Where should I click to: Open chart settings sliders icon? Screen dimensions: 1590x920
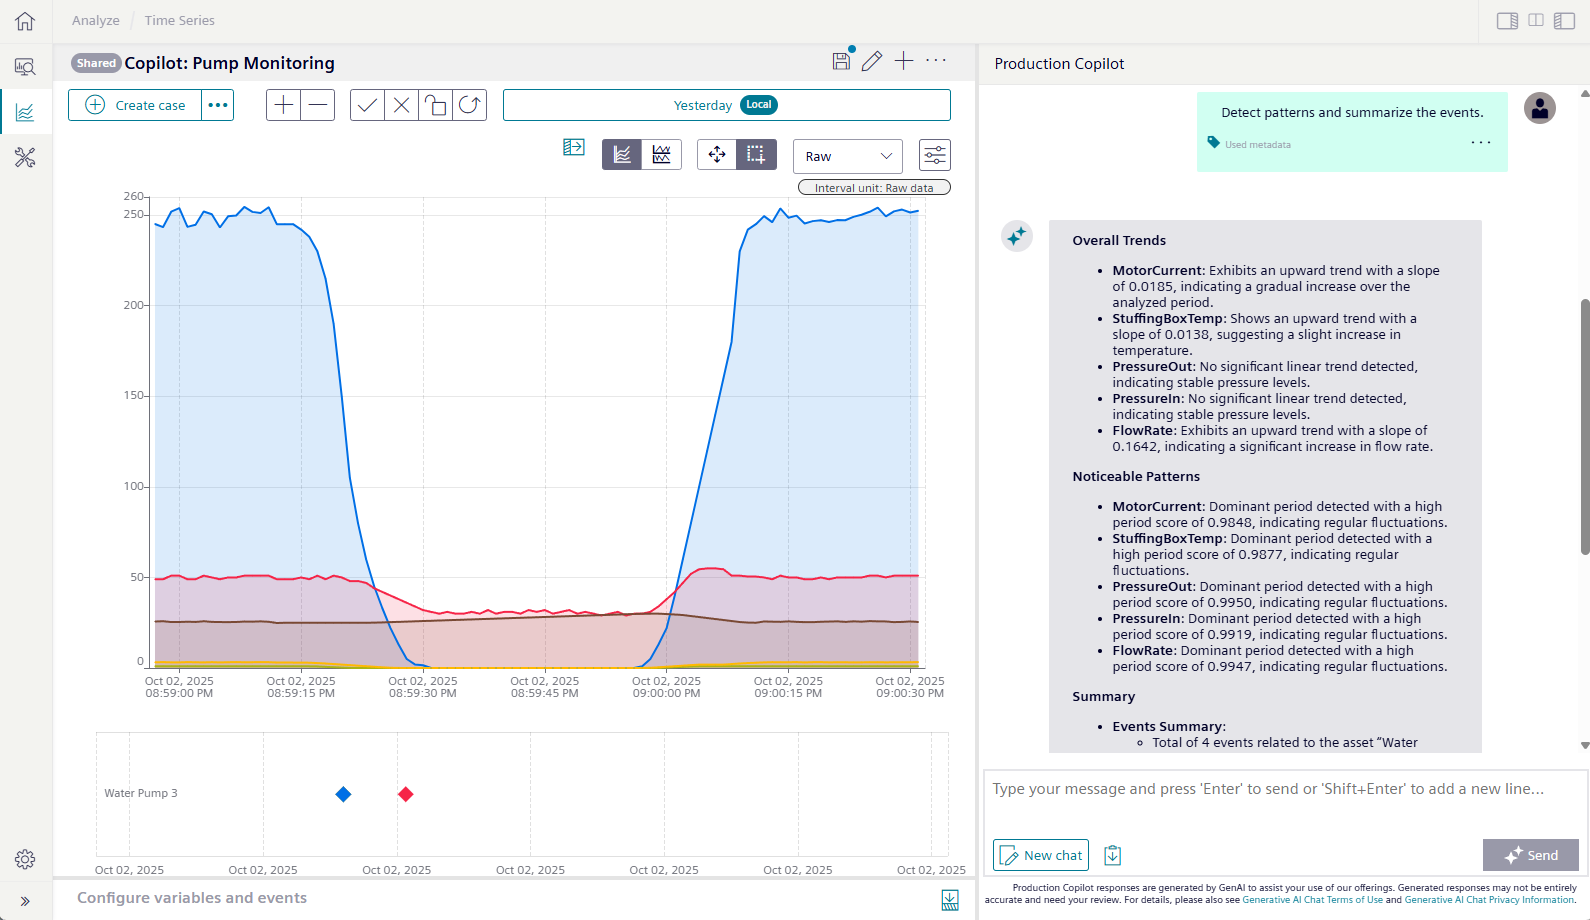point(934,156)
